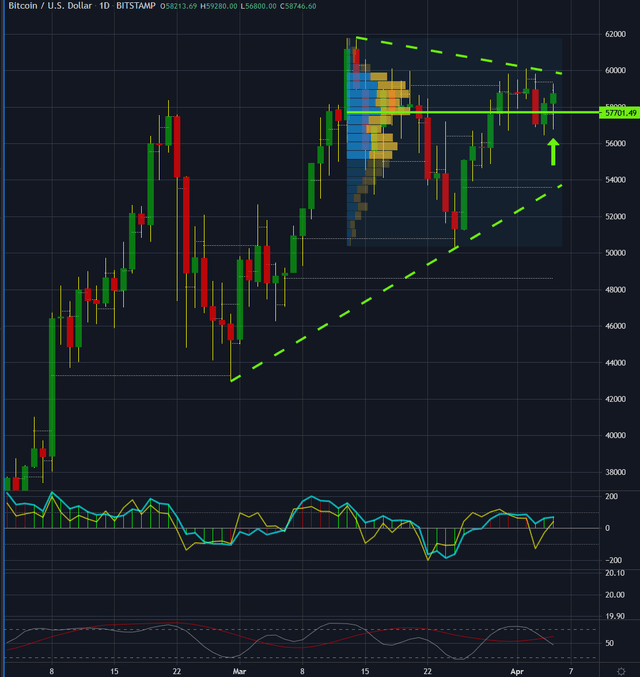Open chart settings gear icon
The image size is (640, 677).
(x=621, y=671)
